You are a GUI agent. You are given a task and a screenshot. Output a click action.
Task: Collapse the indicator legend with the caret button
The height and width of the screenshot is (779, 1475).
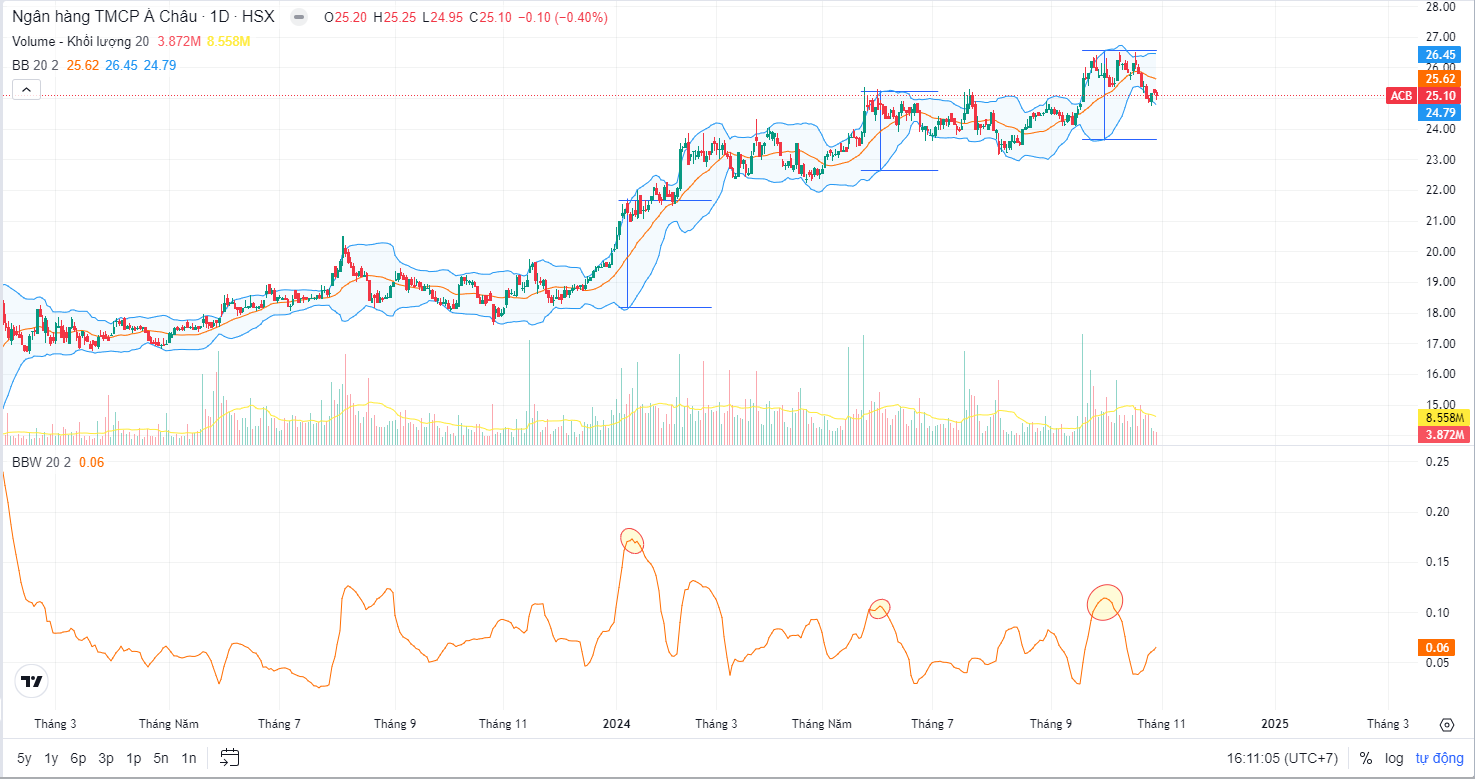click(x=27, y=90)
